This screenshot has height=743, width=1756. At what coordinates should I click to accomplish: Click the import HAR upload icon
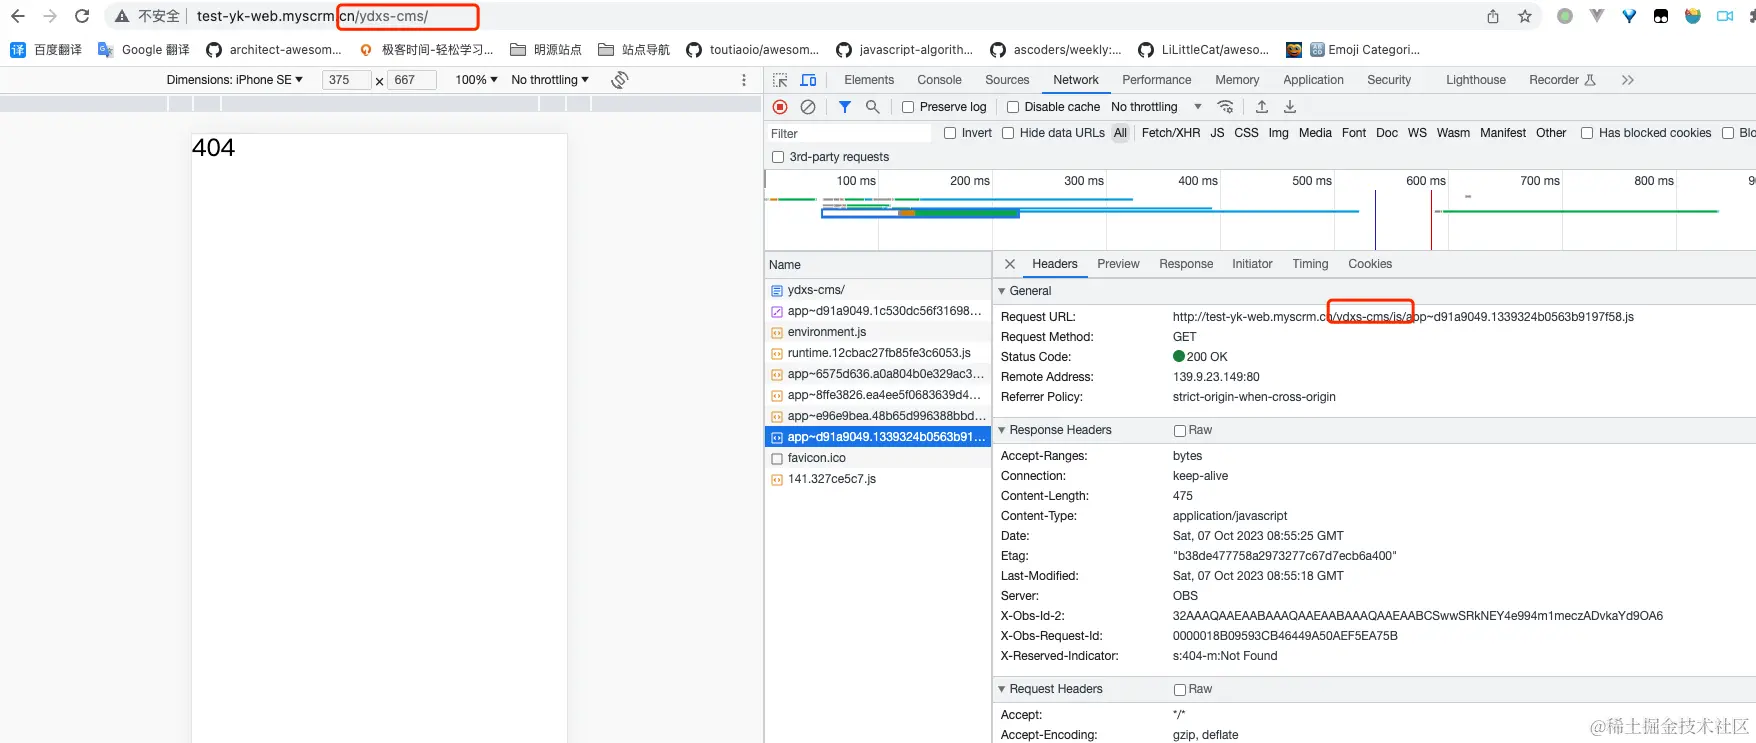click(1262, 107)
